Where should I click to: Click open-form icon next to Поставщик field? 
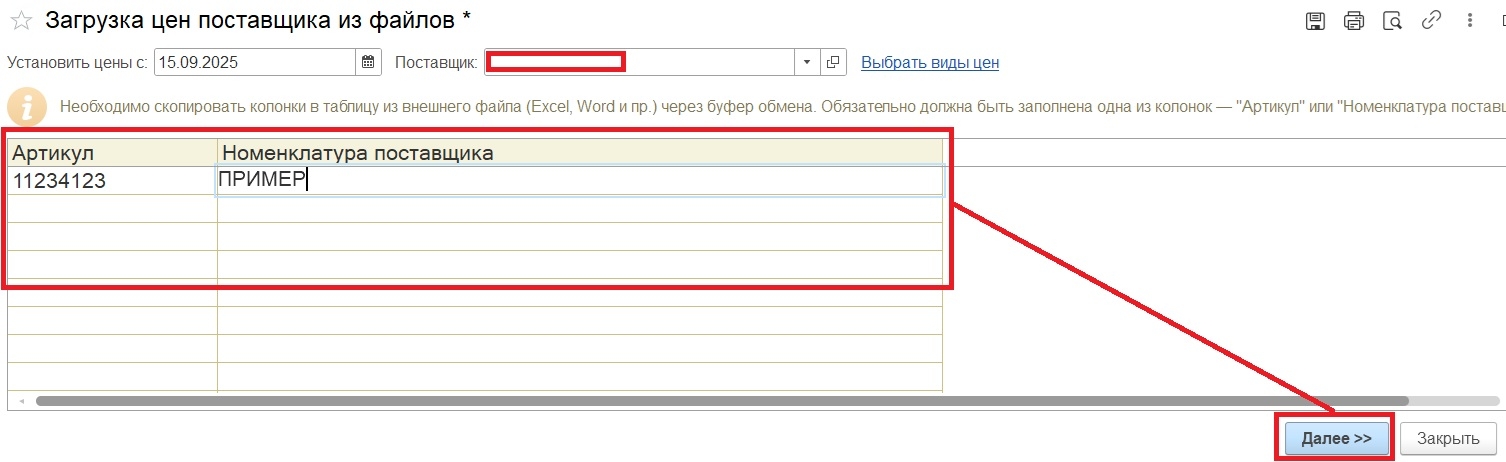832,62
